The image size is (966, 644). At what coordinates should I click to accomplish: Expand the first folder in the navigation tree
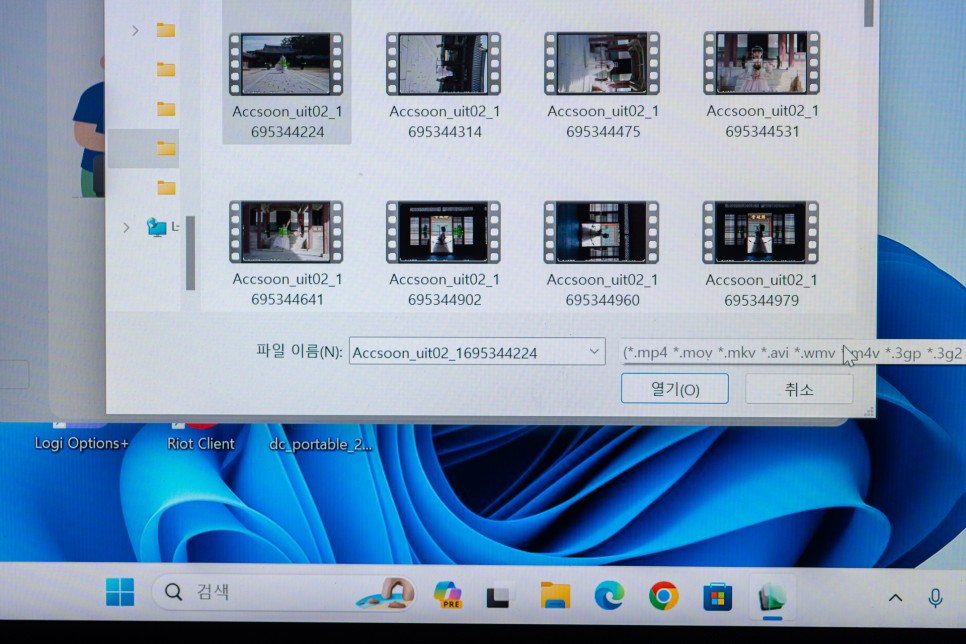click(x=135, y=30)
